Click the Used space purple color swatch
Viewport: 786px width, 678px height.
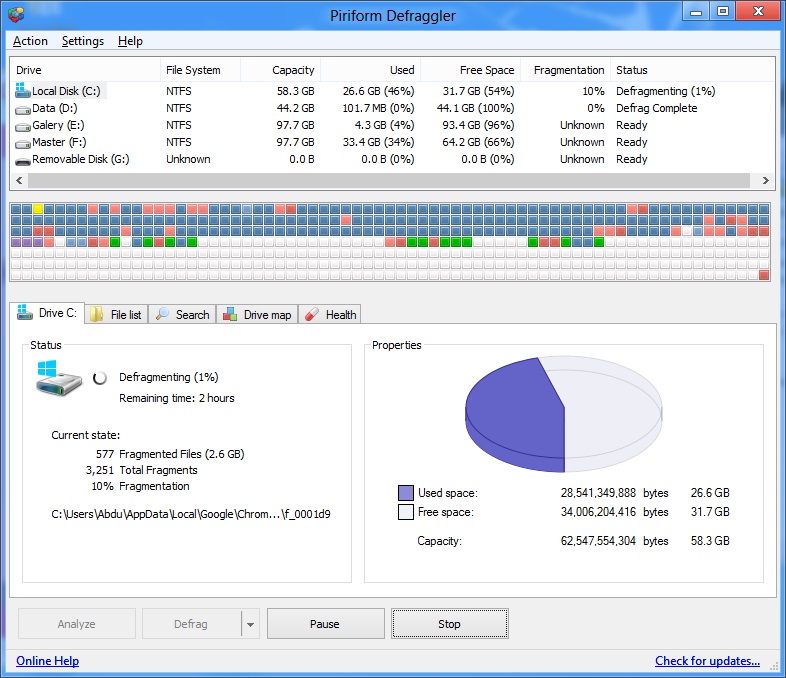pyautogui.click(x=406, y=493)
